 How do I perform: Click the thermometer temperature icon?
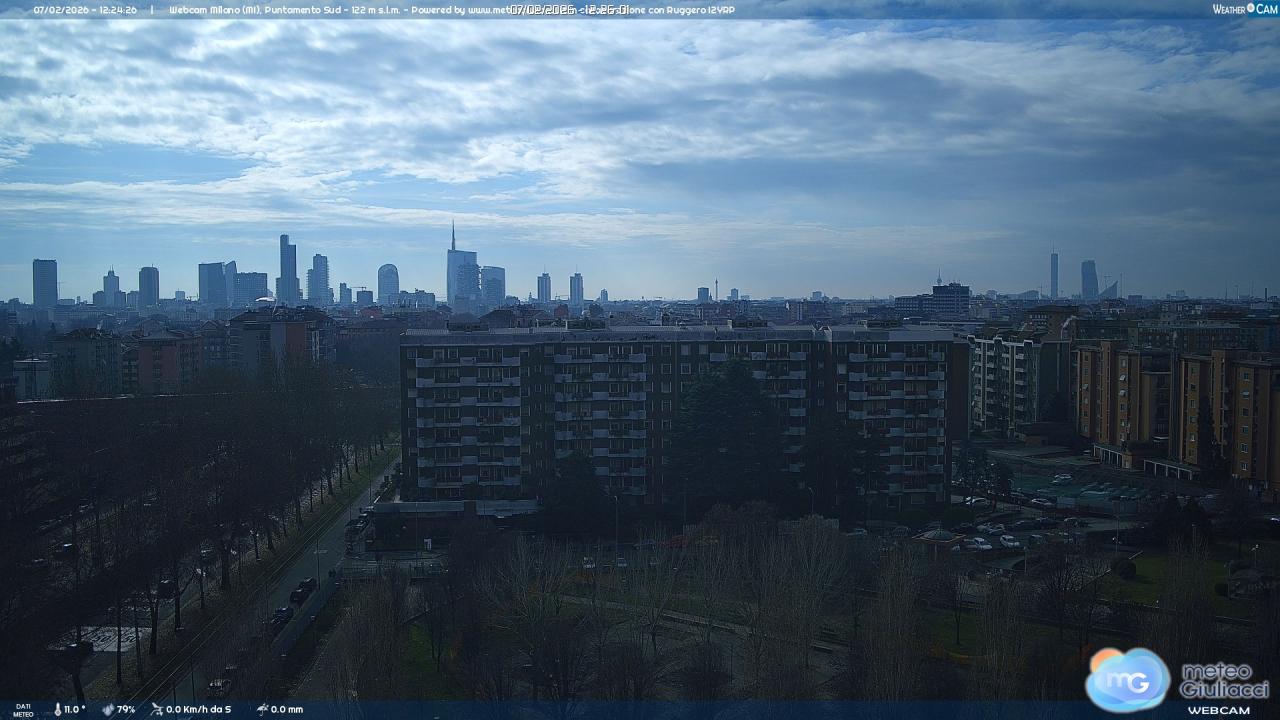pos(57,709)
